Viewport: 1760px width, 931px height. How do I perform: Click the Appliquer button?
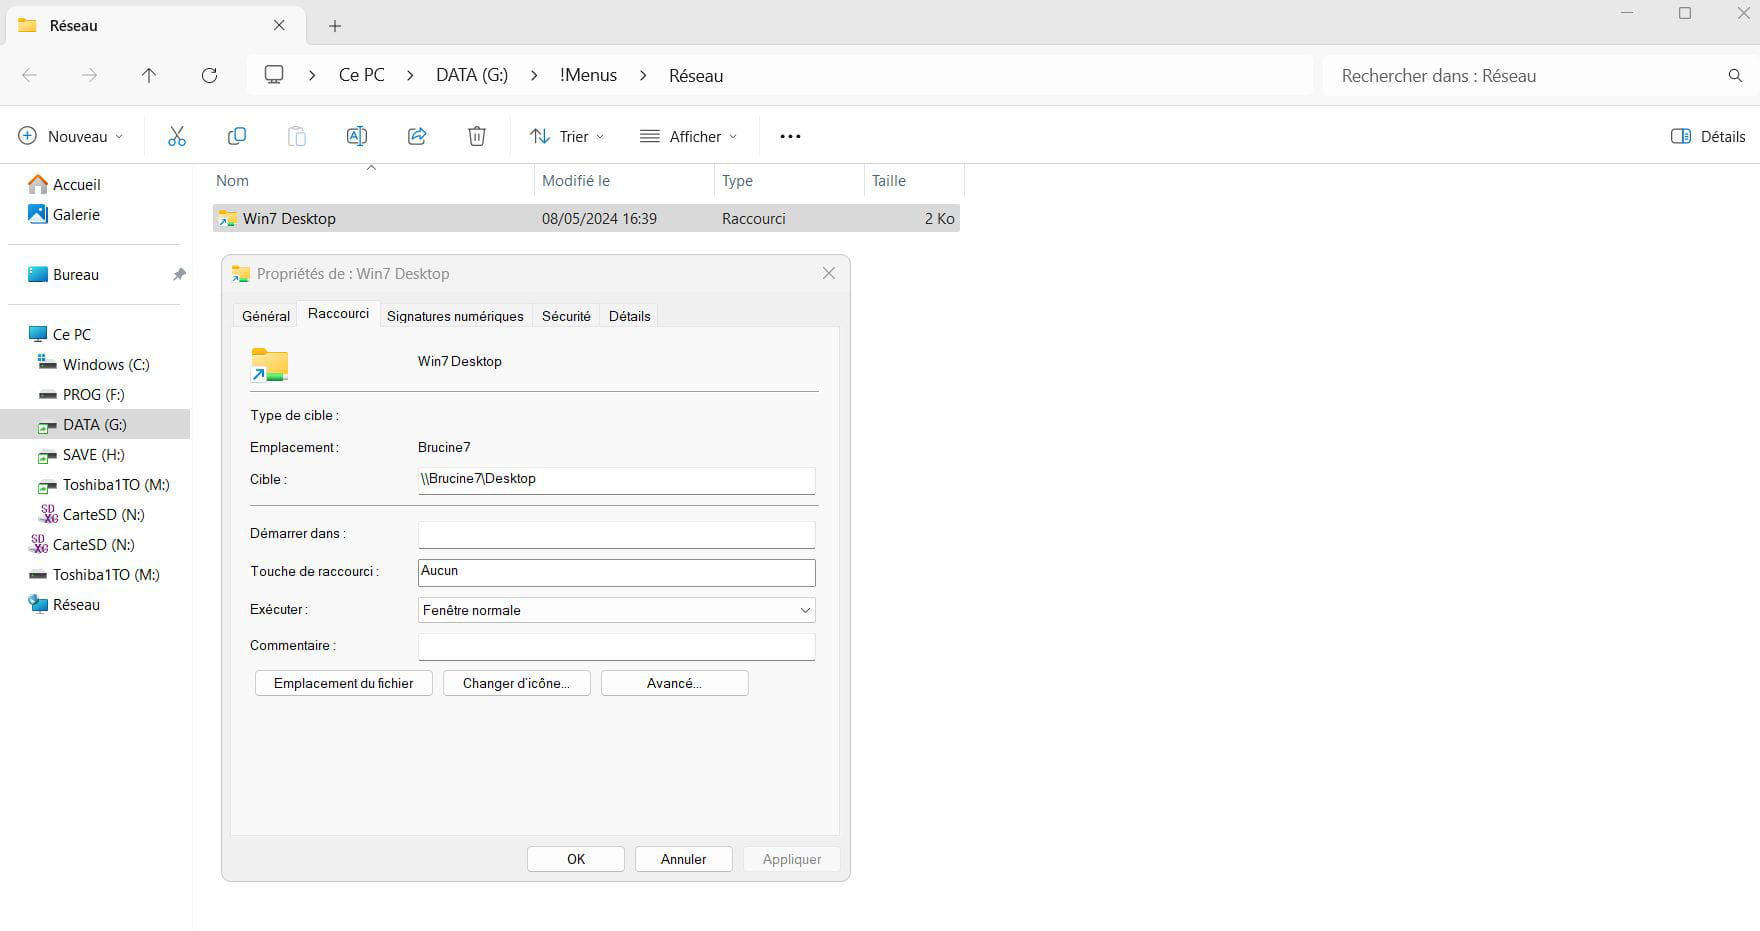792,859
